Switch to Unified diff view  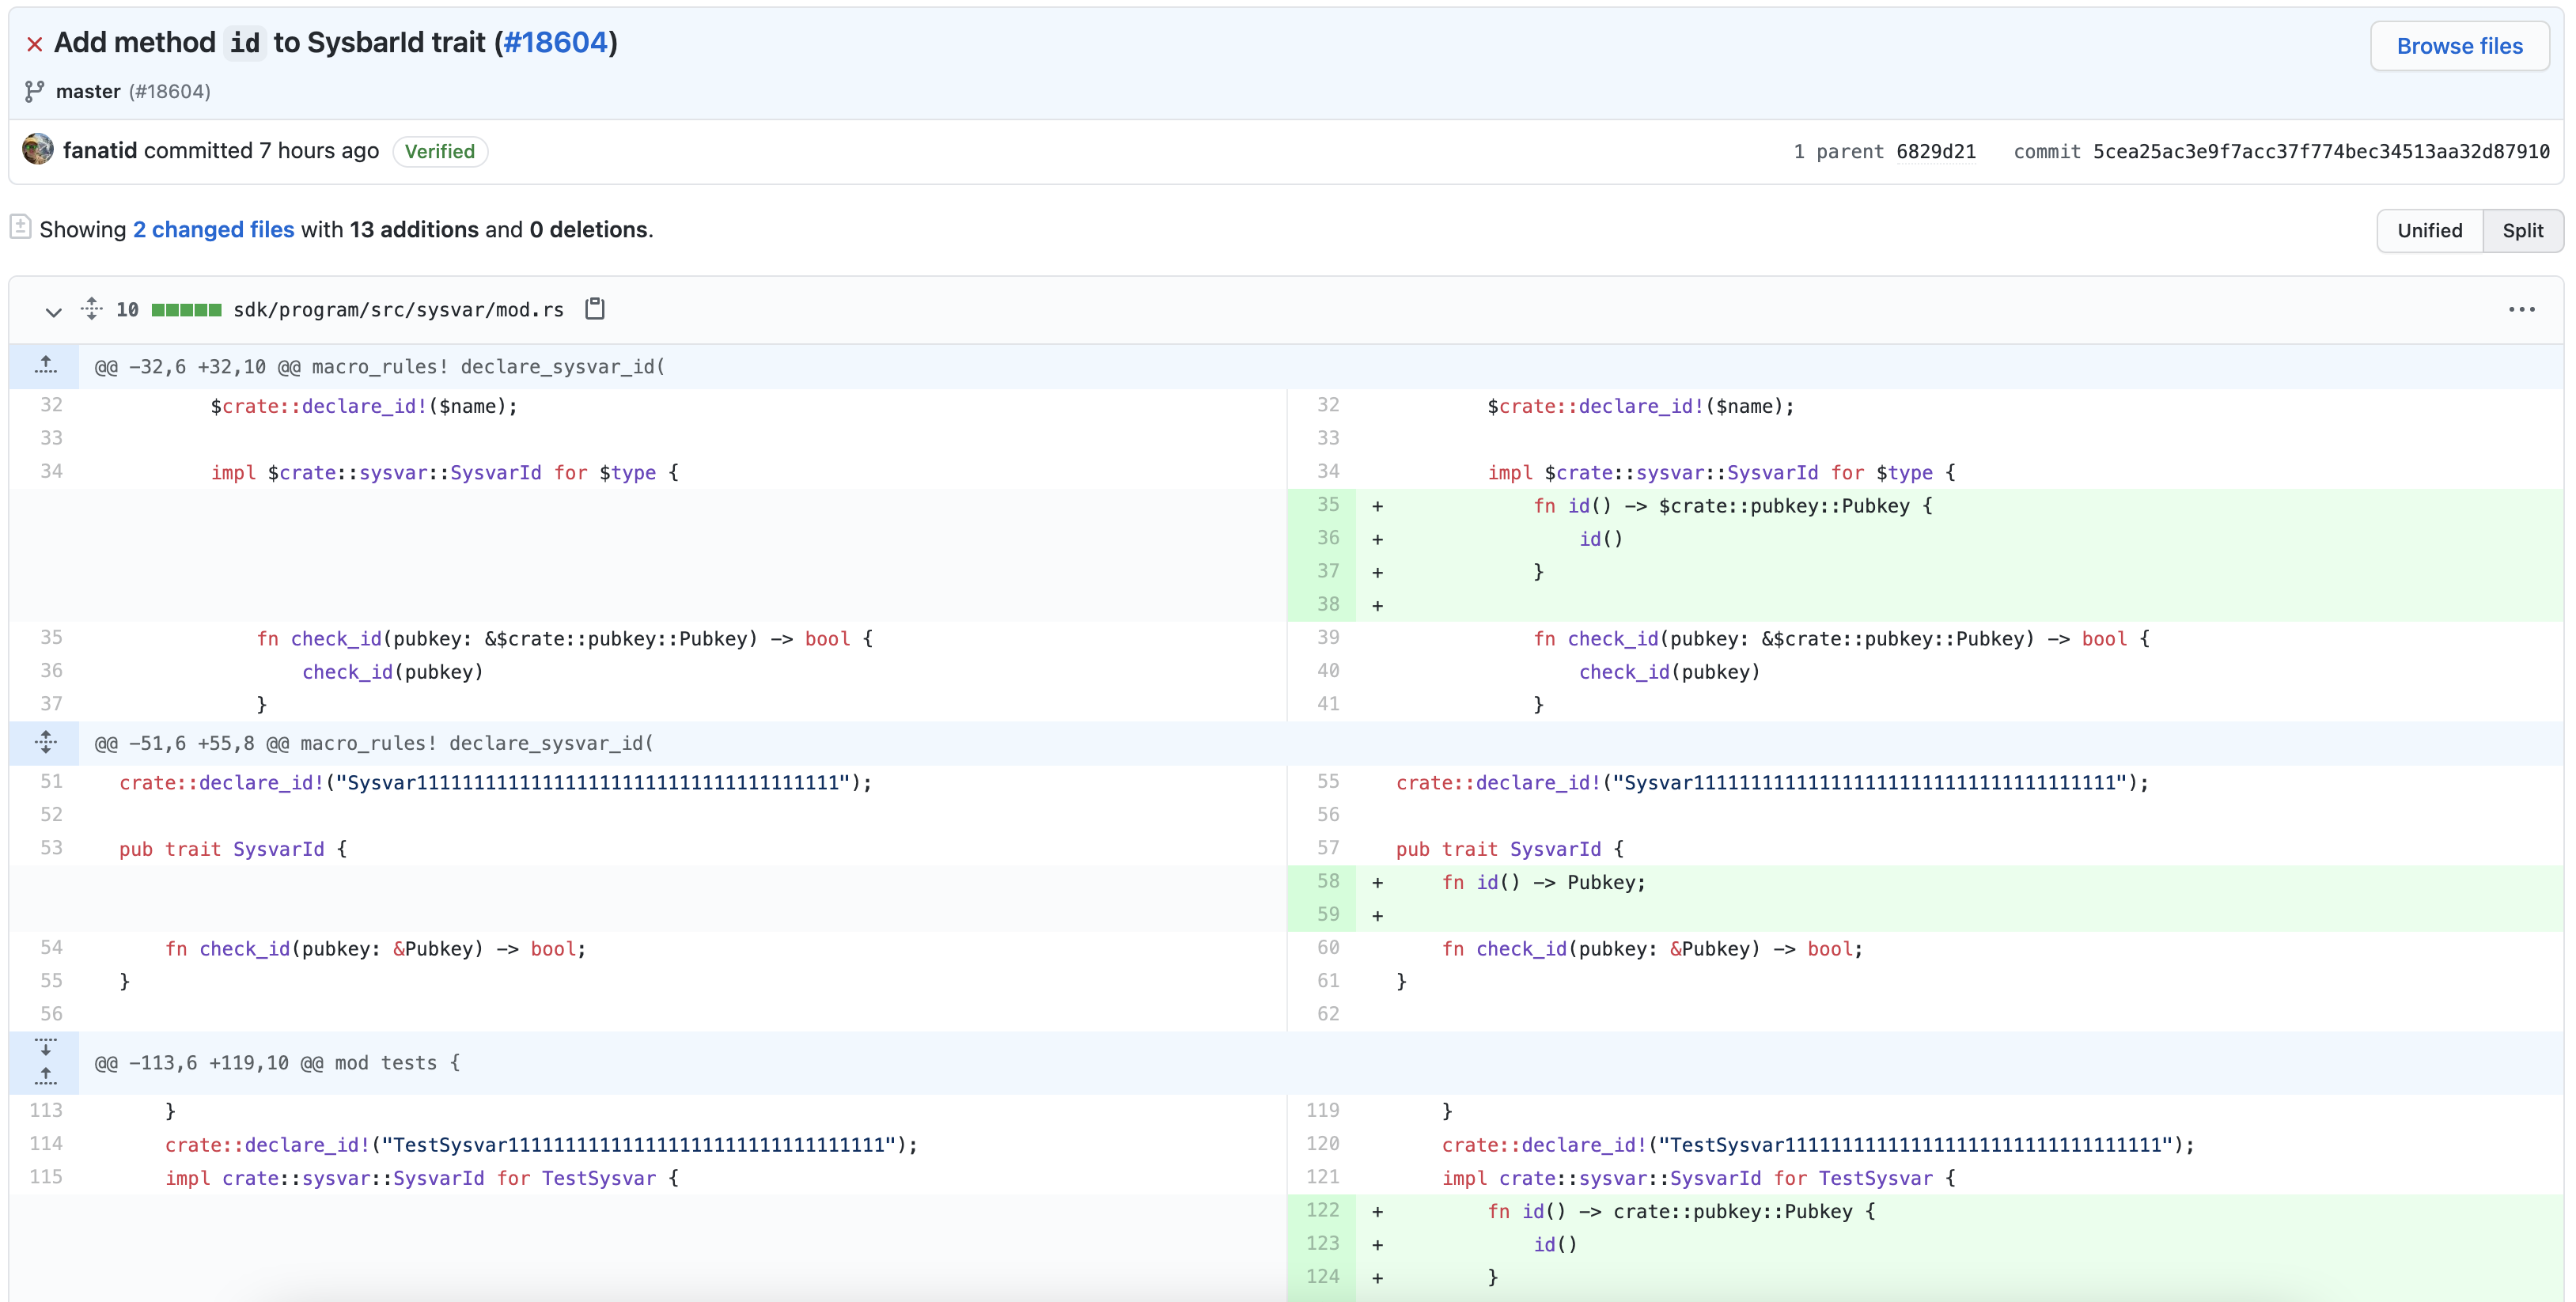(2429, 231)
